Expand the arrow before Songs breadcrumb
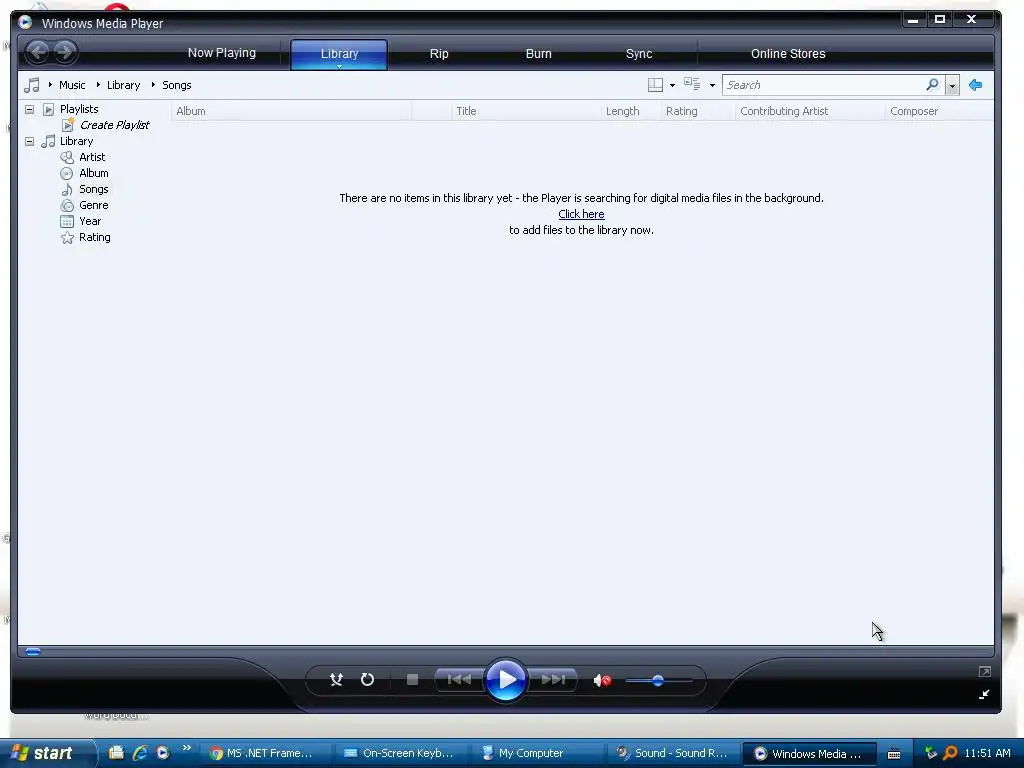This screenshot has height=768, width=1024. [x=153, y=84]
